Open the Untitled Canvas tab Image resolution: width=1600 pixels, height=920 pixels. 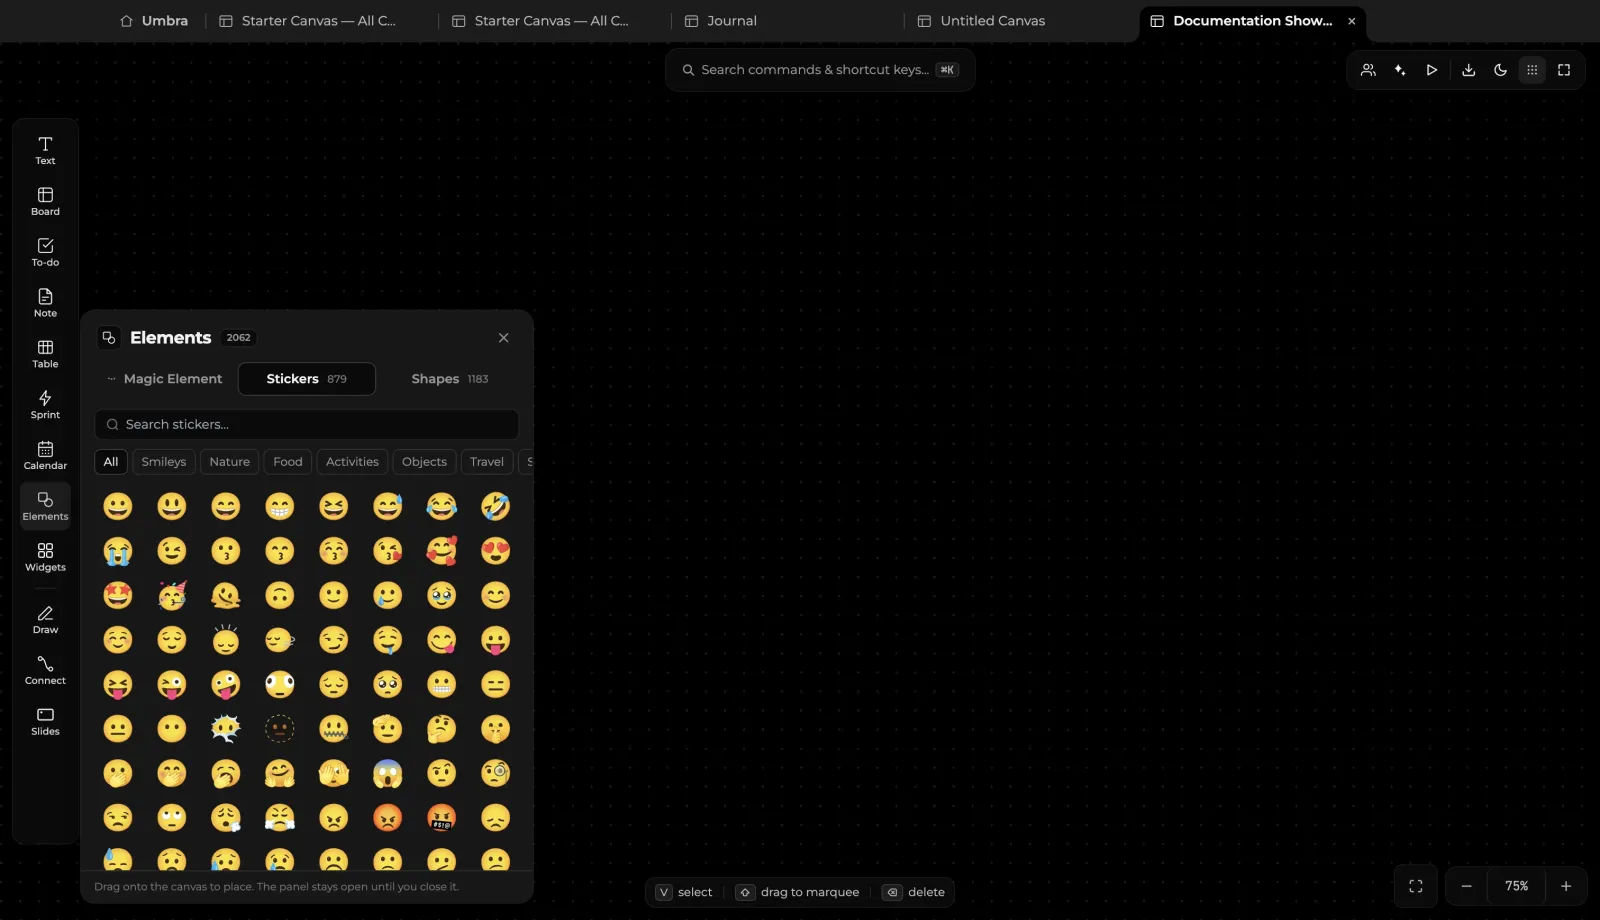pos(982,21)
